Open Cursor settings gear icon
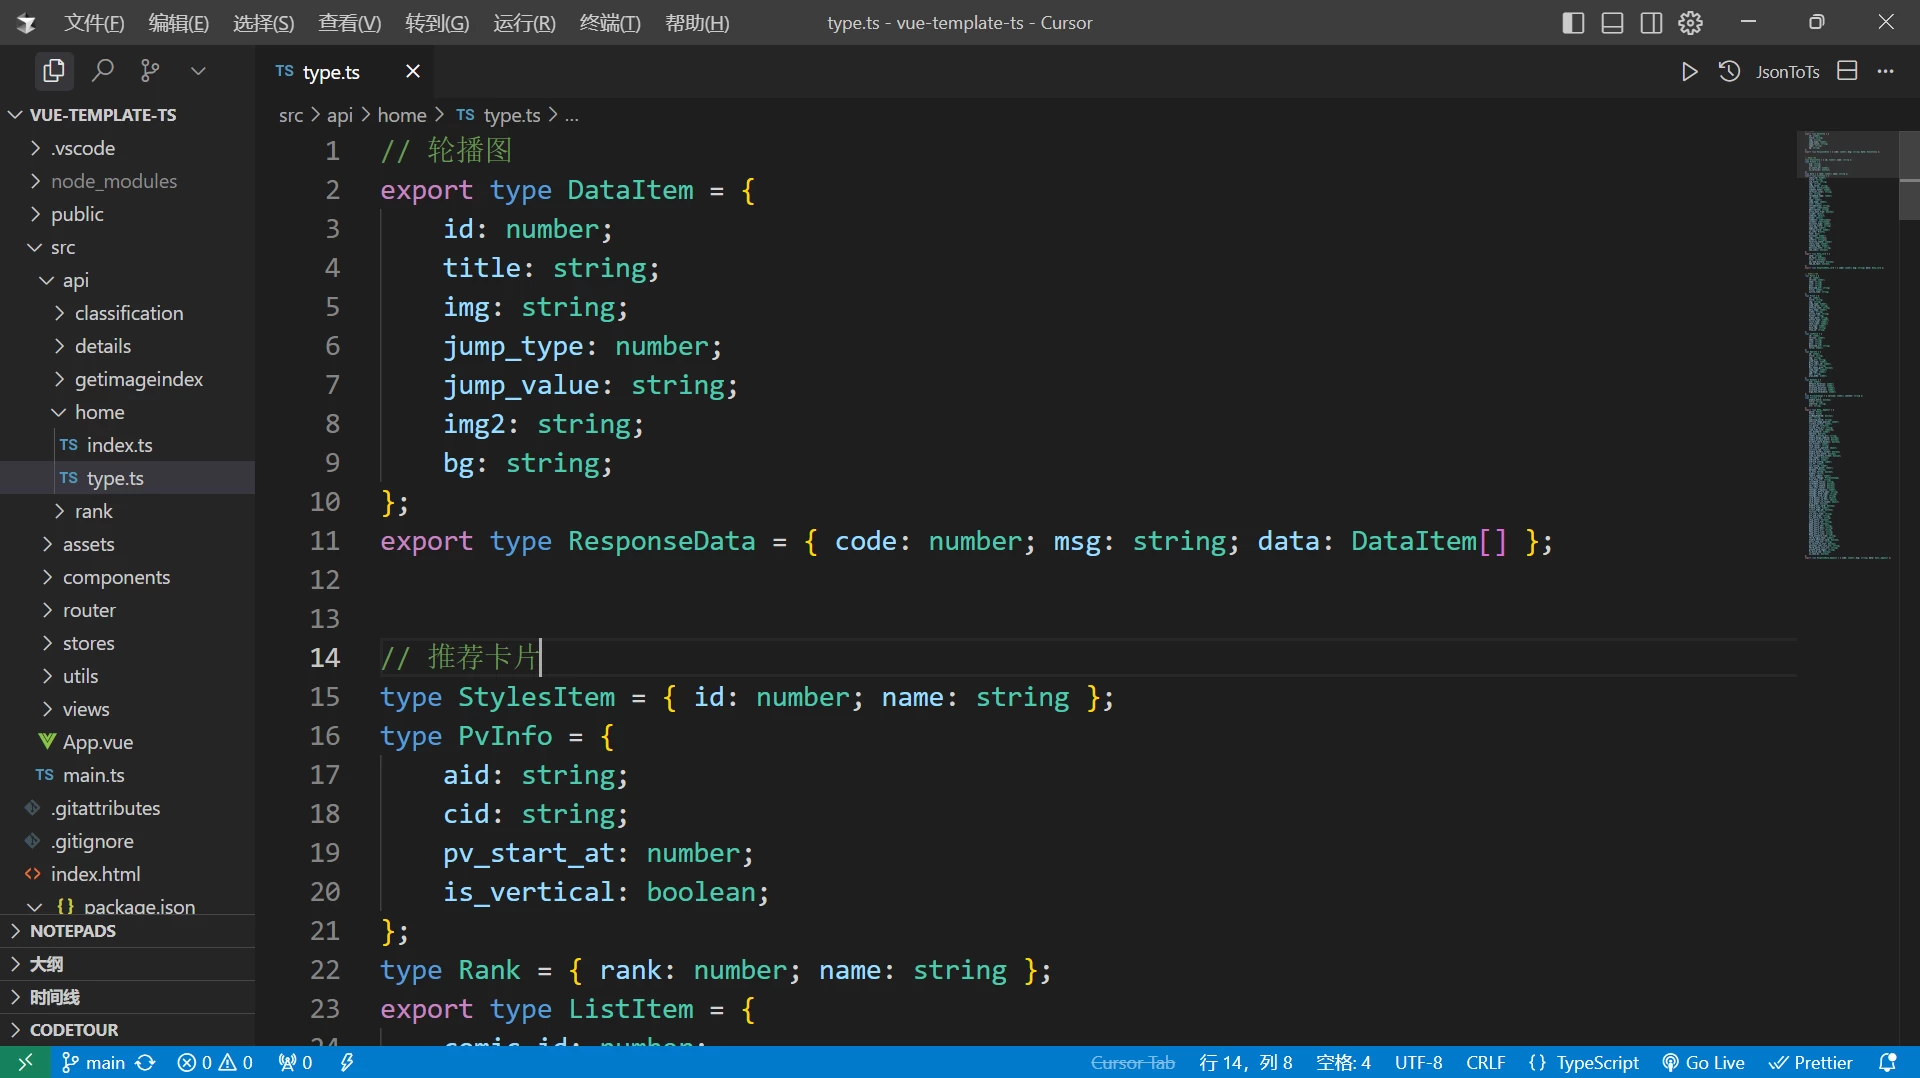1920x1078 pixels. [1690, 23]
